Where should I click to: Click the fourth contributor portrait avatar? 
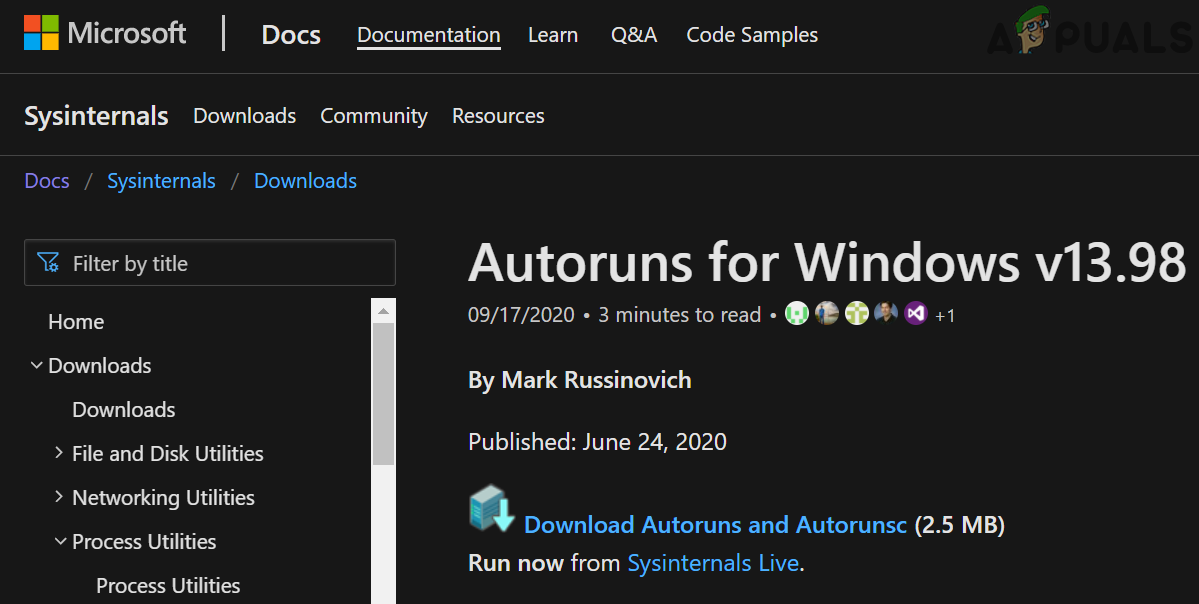[x=886, y=315]
